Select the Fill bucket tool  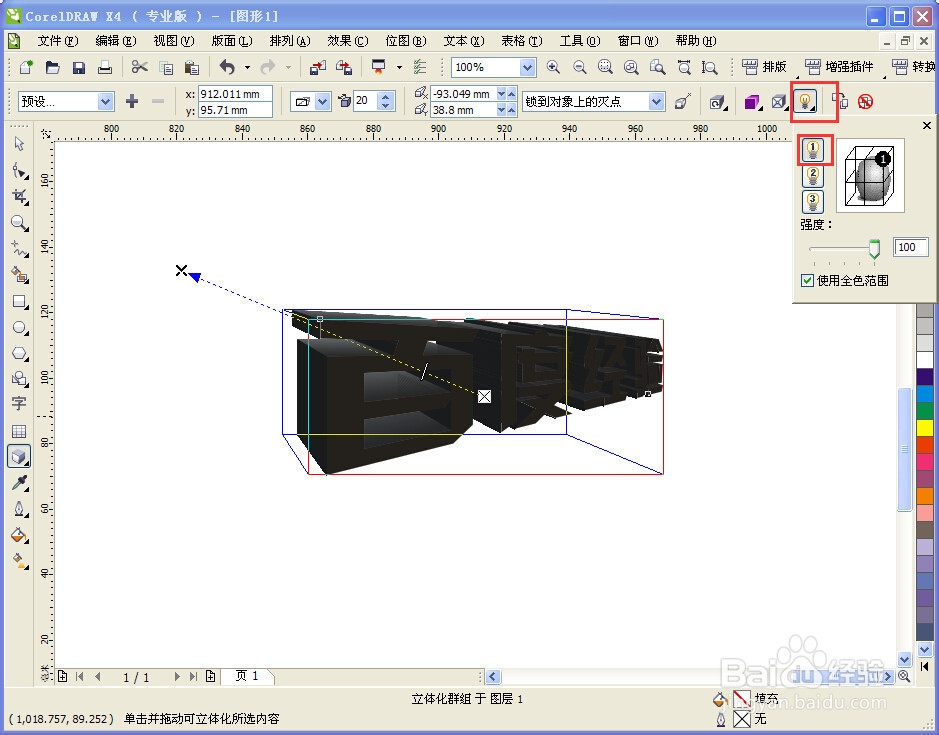point(19,535)
